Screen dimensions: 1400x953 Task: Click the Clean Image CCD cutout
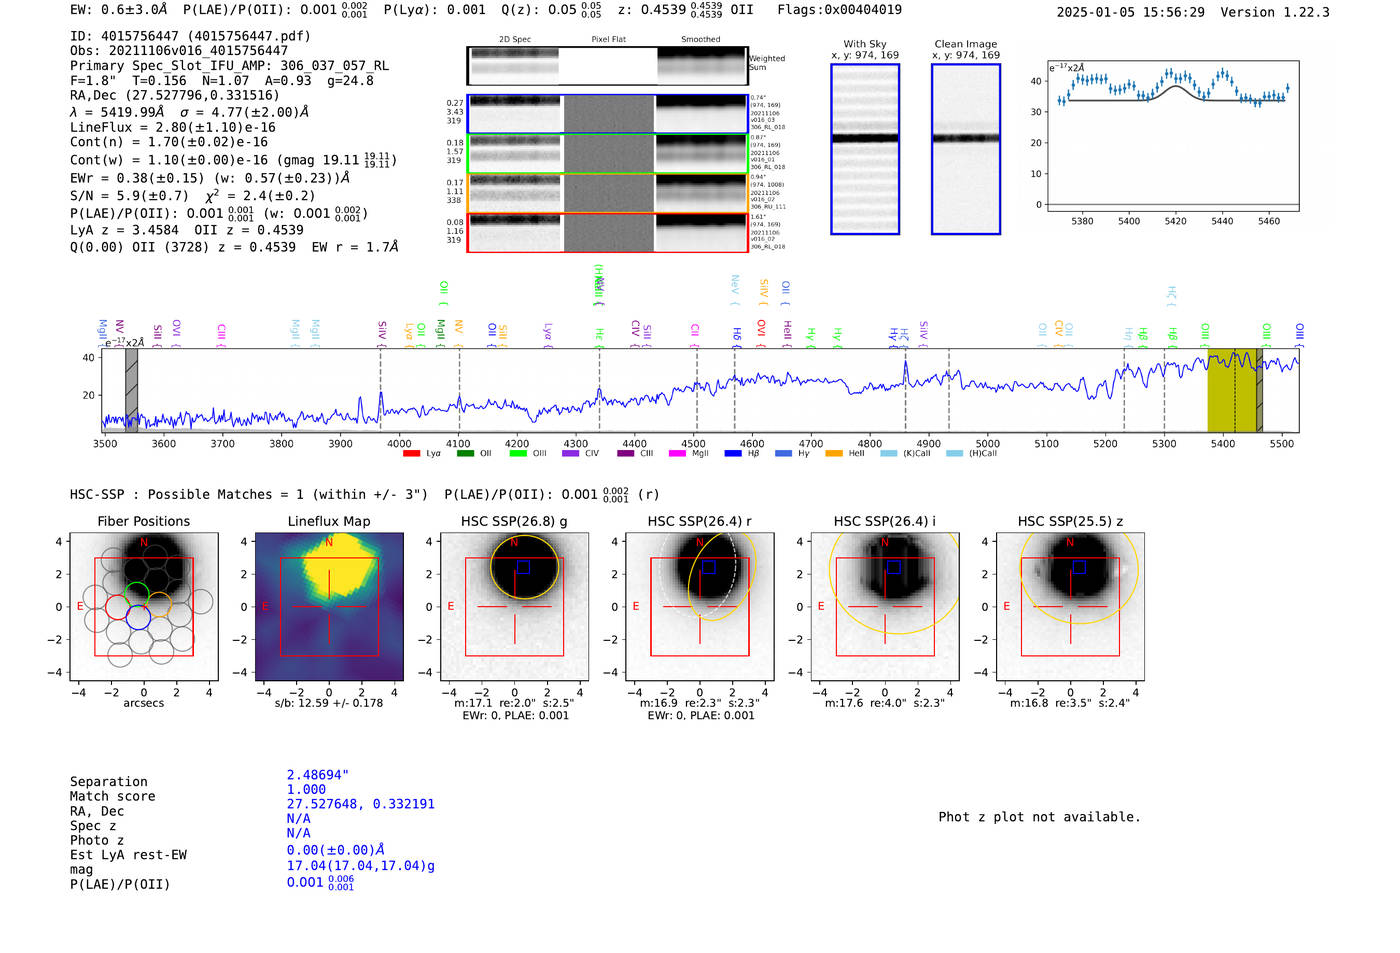(966, 149)
